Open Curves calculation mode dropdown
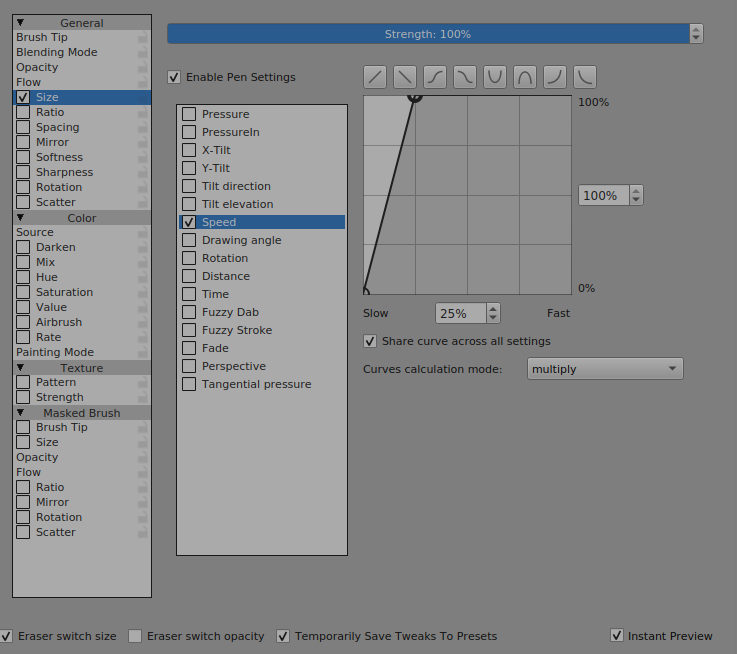The height and width of the screenshot is (654, 737). (x=605, y=369)
